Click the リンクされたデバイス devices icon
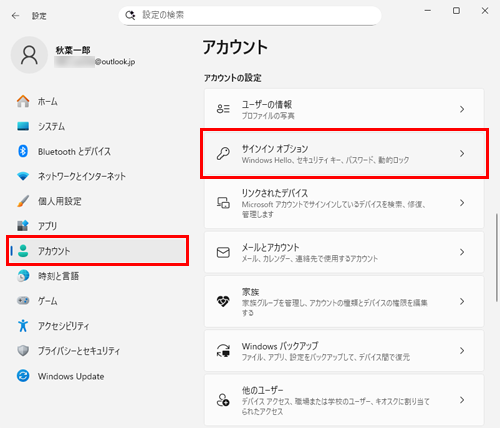This screenshot has width=500, height=428. (223, 203)
